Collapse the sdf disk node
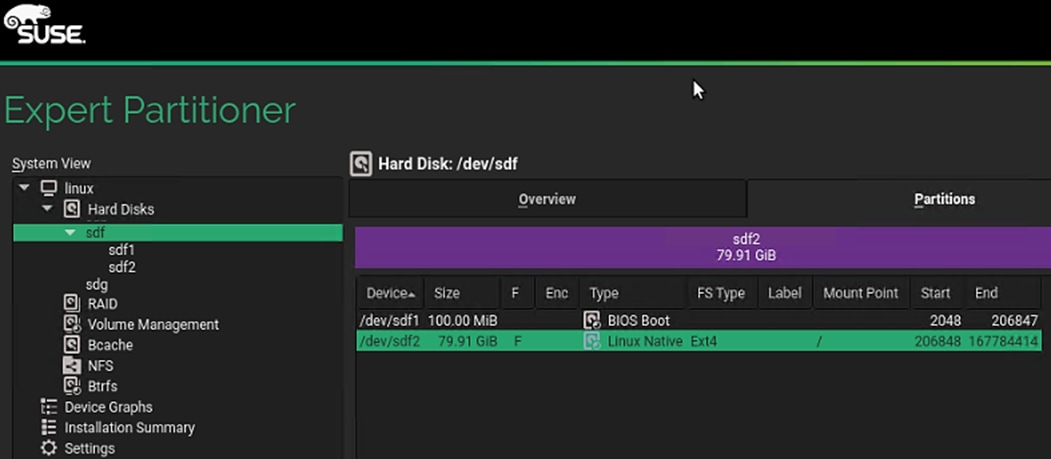Screen dimensions: 1051x459 point(70,233)
